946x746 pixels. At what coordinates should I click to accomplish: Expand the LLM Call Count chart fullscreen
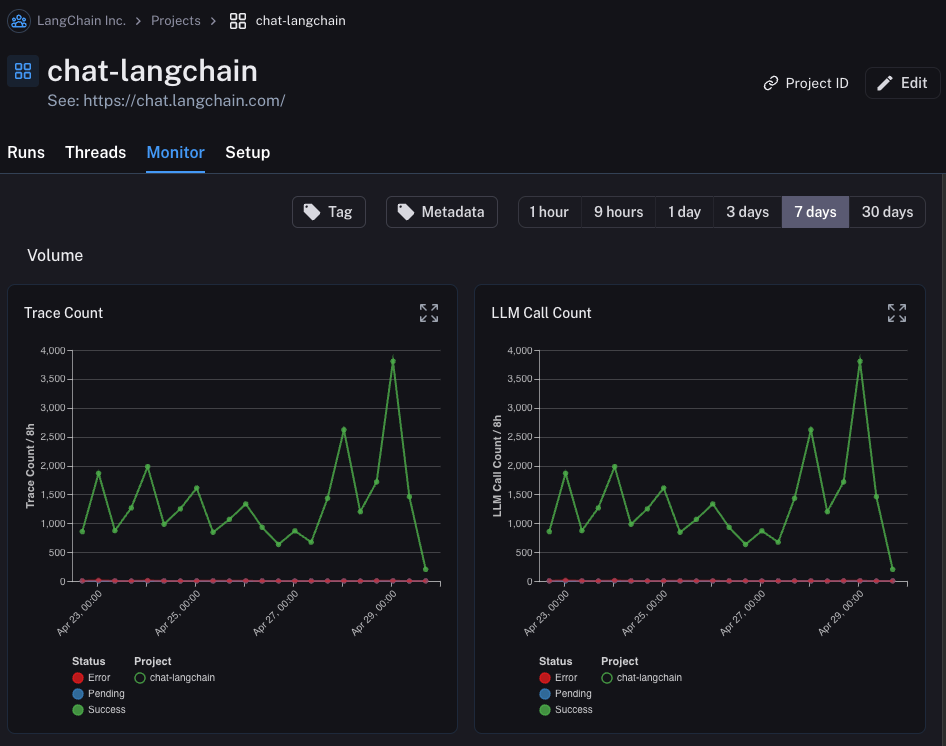coord(897,313)
